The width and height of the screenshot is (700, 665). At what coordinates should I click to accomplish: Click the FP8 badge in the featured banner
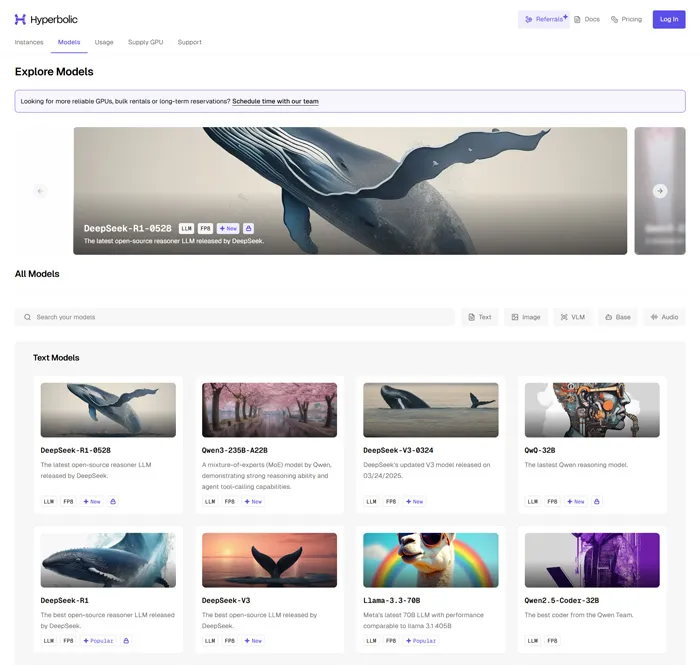(x=205, y=229)
